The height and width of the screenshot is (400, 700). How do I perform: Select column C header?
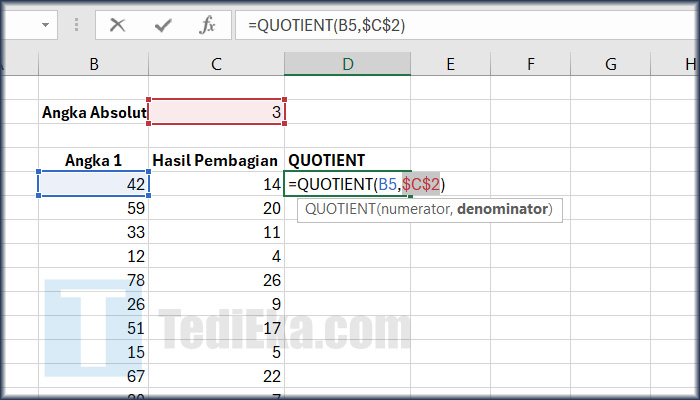[217, 64]
